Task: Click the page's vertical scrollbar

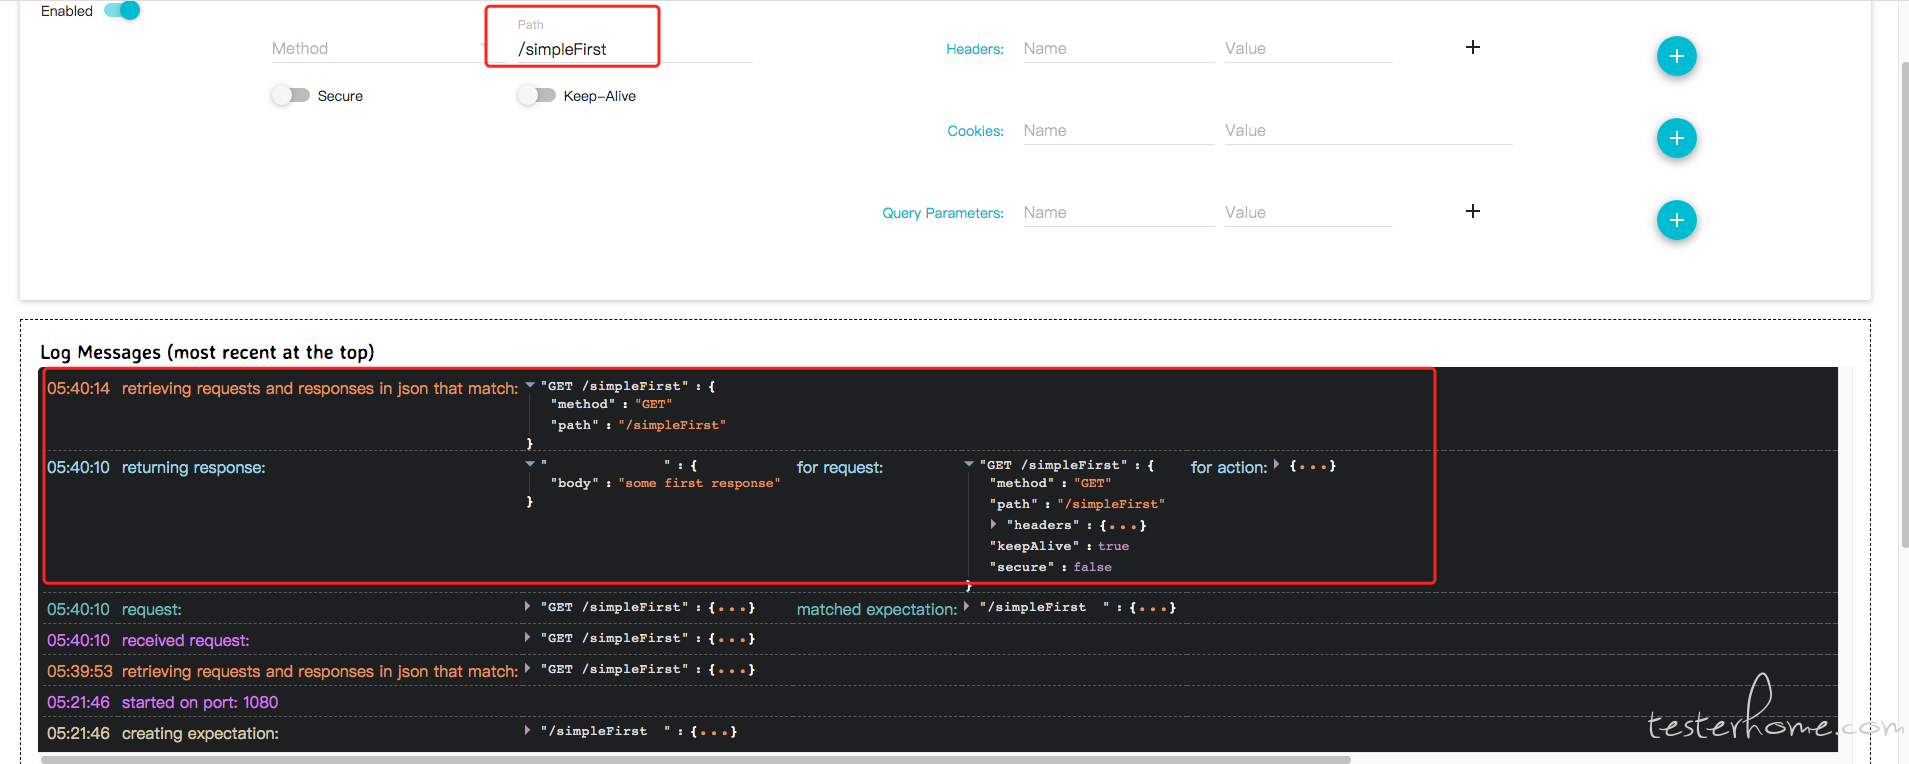Action: [x=1904, y=305]
